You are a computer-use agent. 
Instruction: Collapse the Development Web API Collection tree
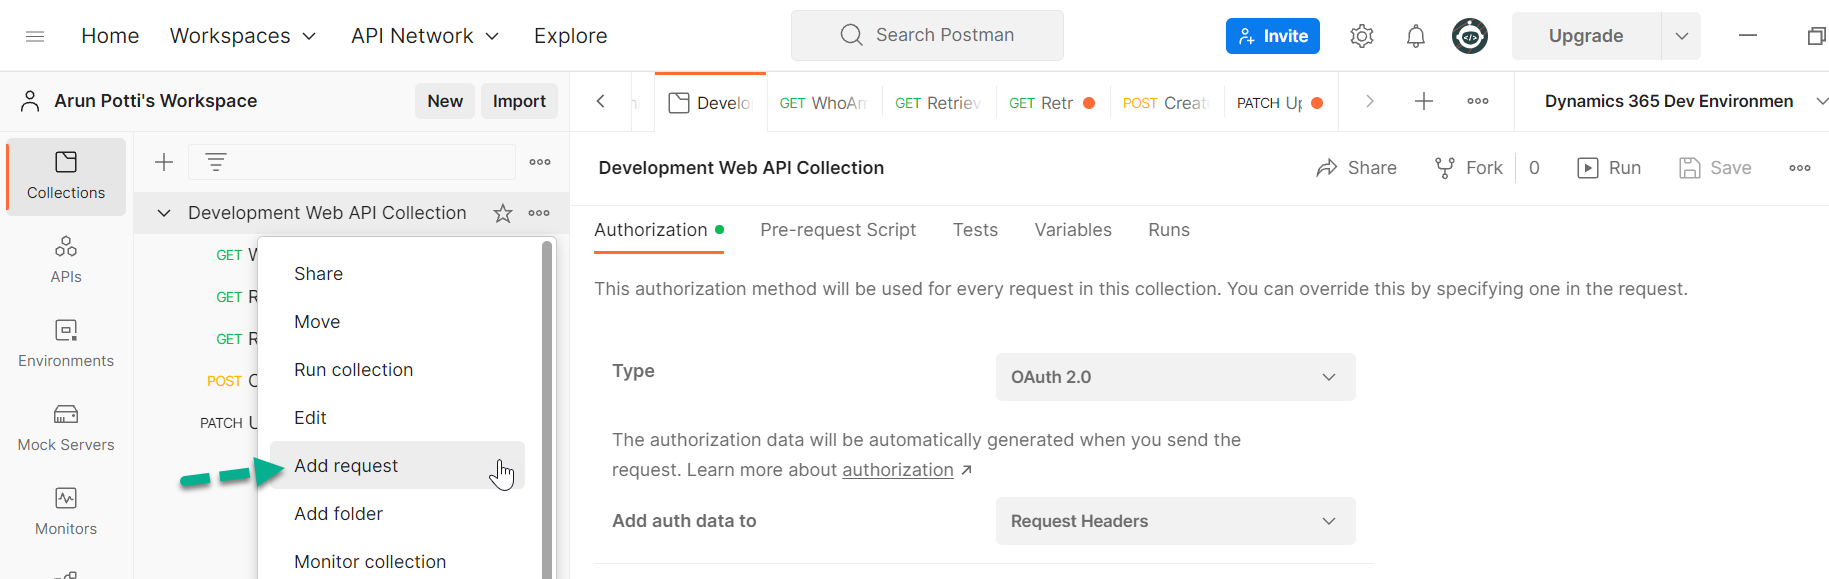[164, 213]
